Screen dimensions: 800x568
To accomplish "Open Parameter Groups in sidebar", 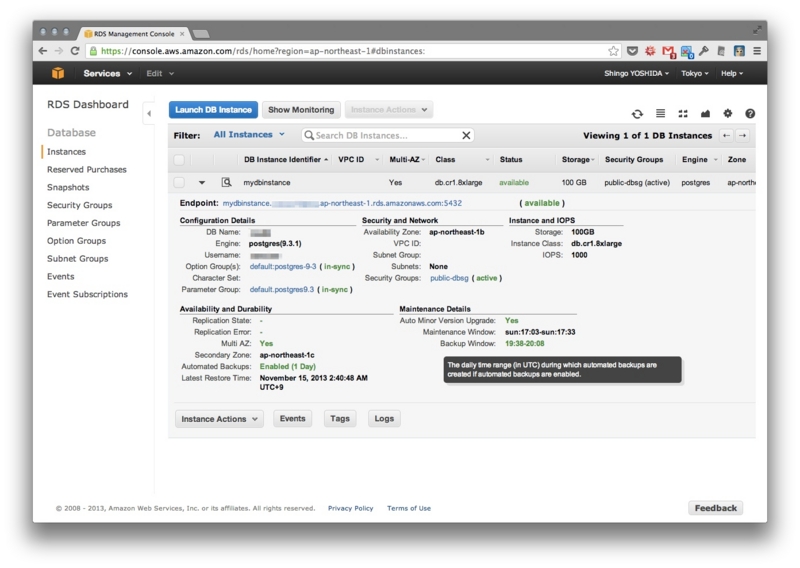I will coord(84,223).
